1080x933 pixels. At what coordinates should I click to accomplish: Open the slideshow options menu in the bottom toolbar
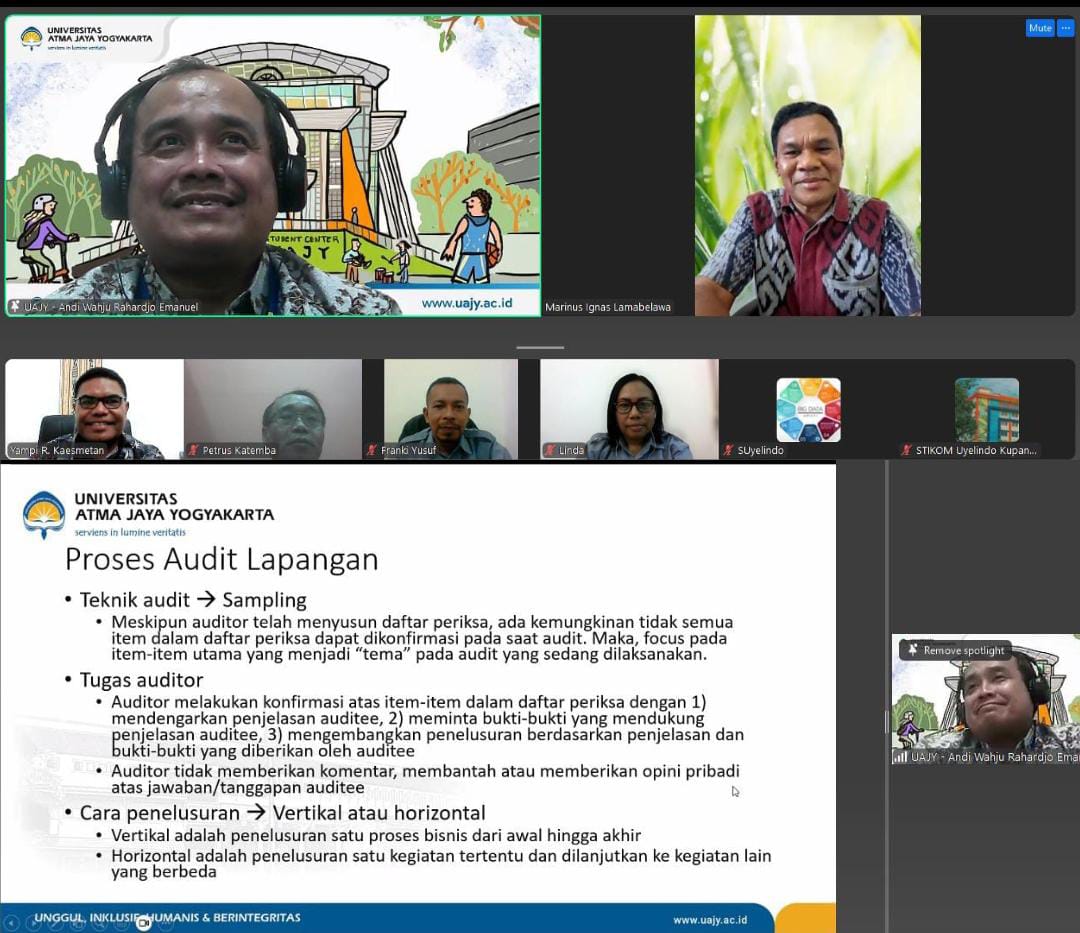coord(165,924)
